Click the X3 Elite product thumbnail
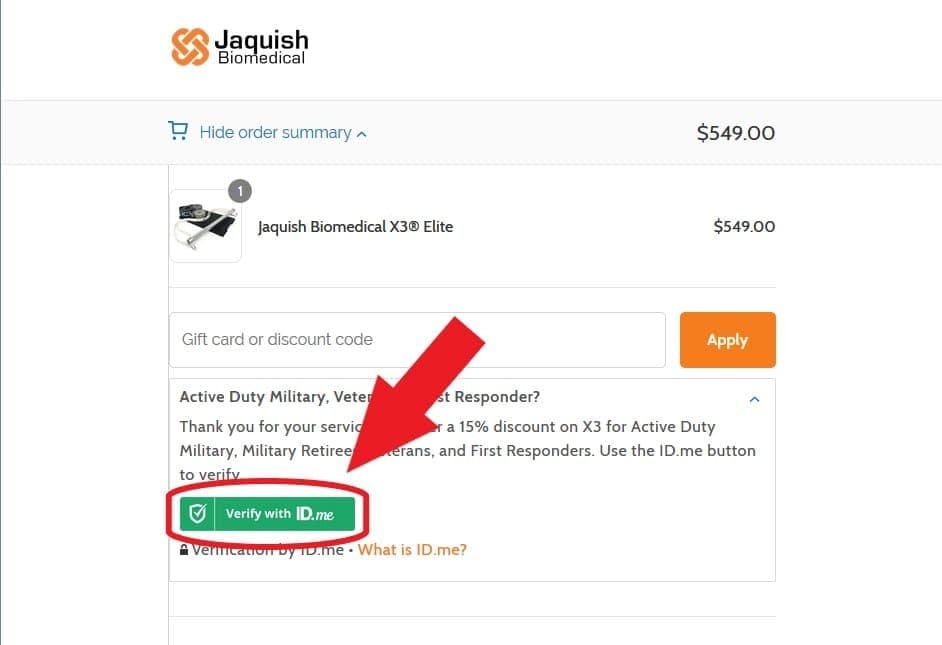 click(205, 225)
